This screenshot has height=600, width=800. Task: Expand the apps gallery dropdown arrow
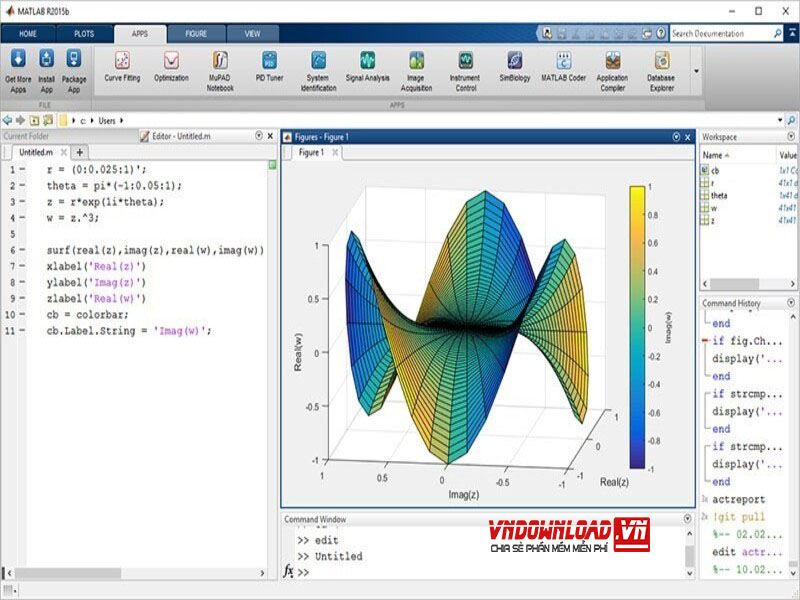click(696, 71)
